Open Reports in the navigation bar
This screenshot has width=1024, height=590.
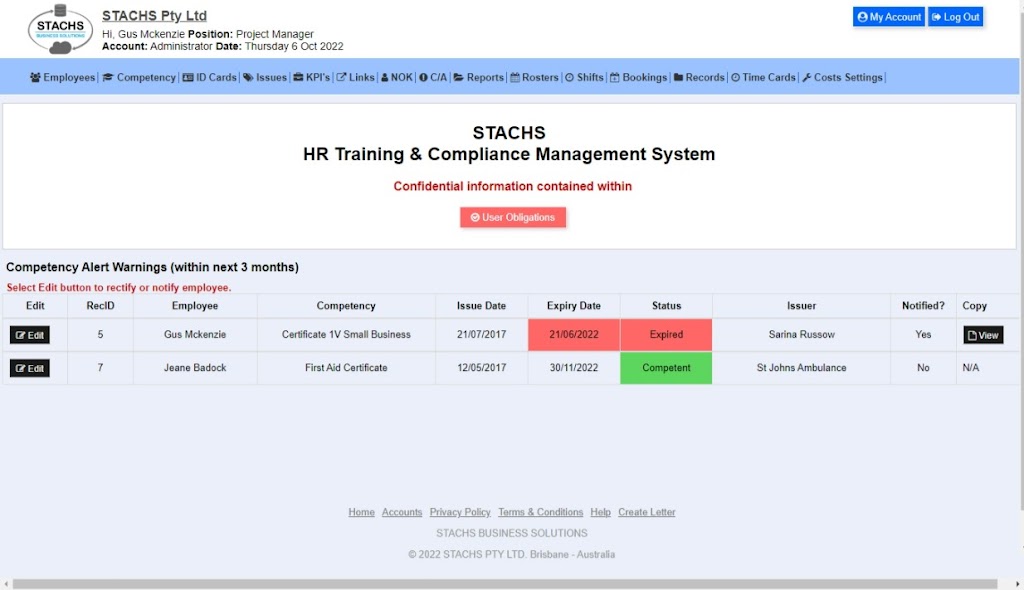479,77
